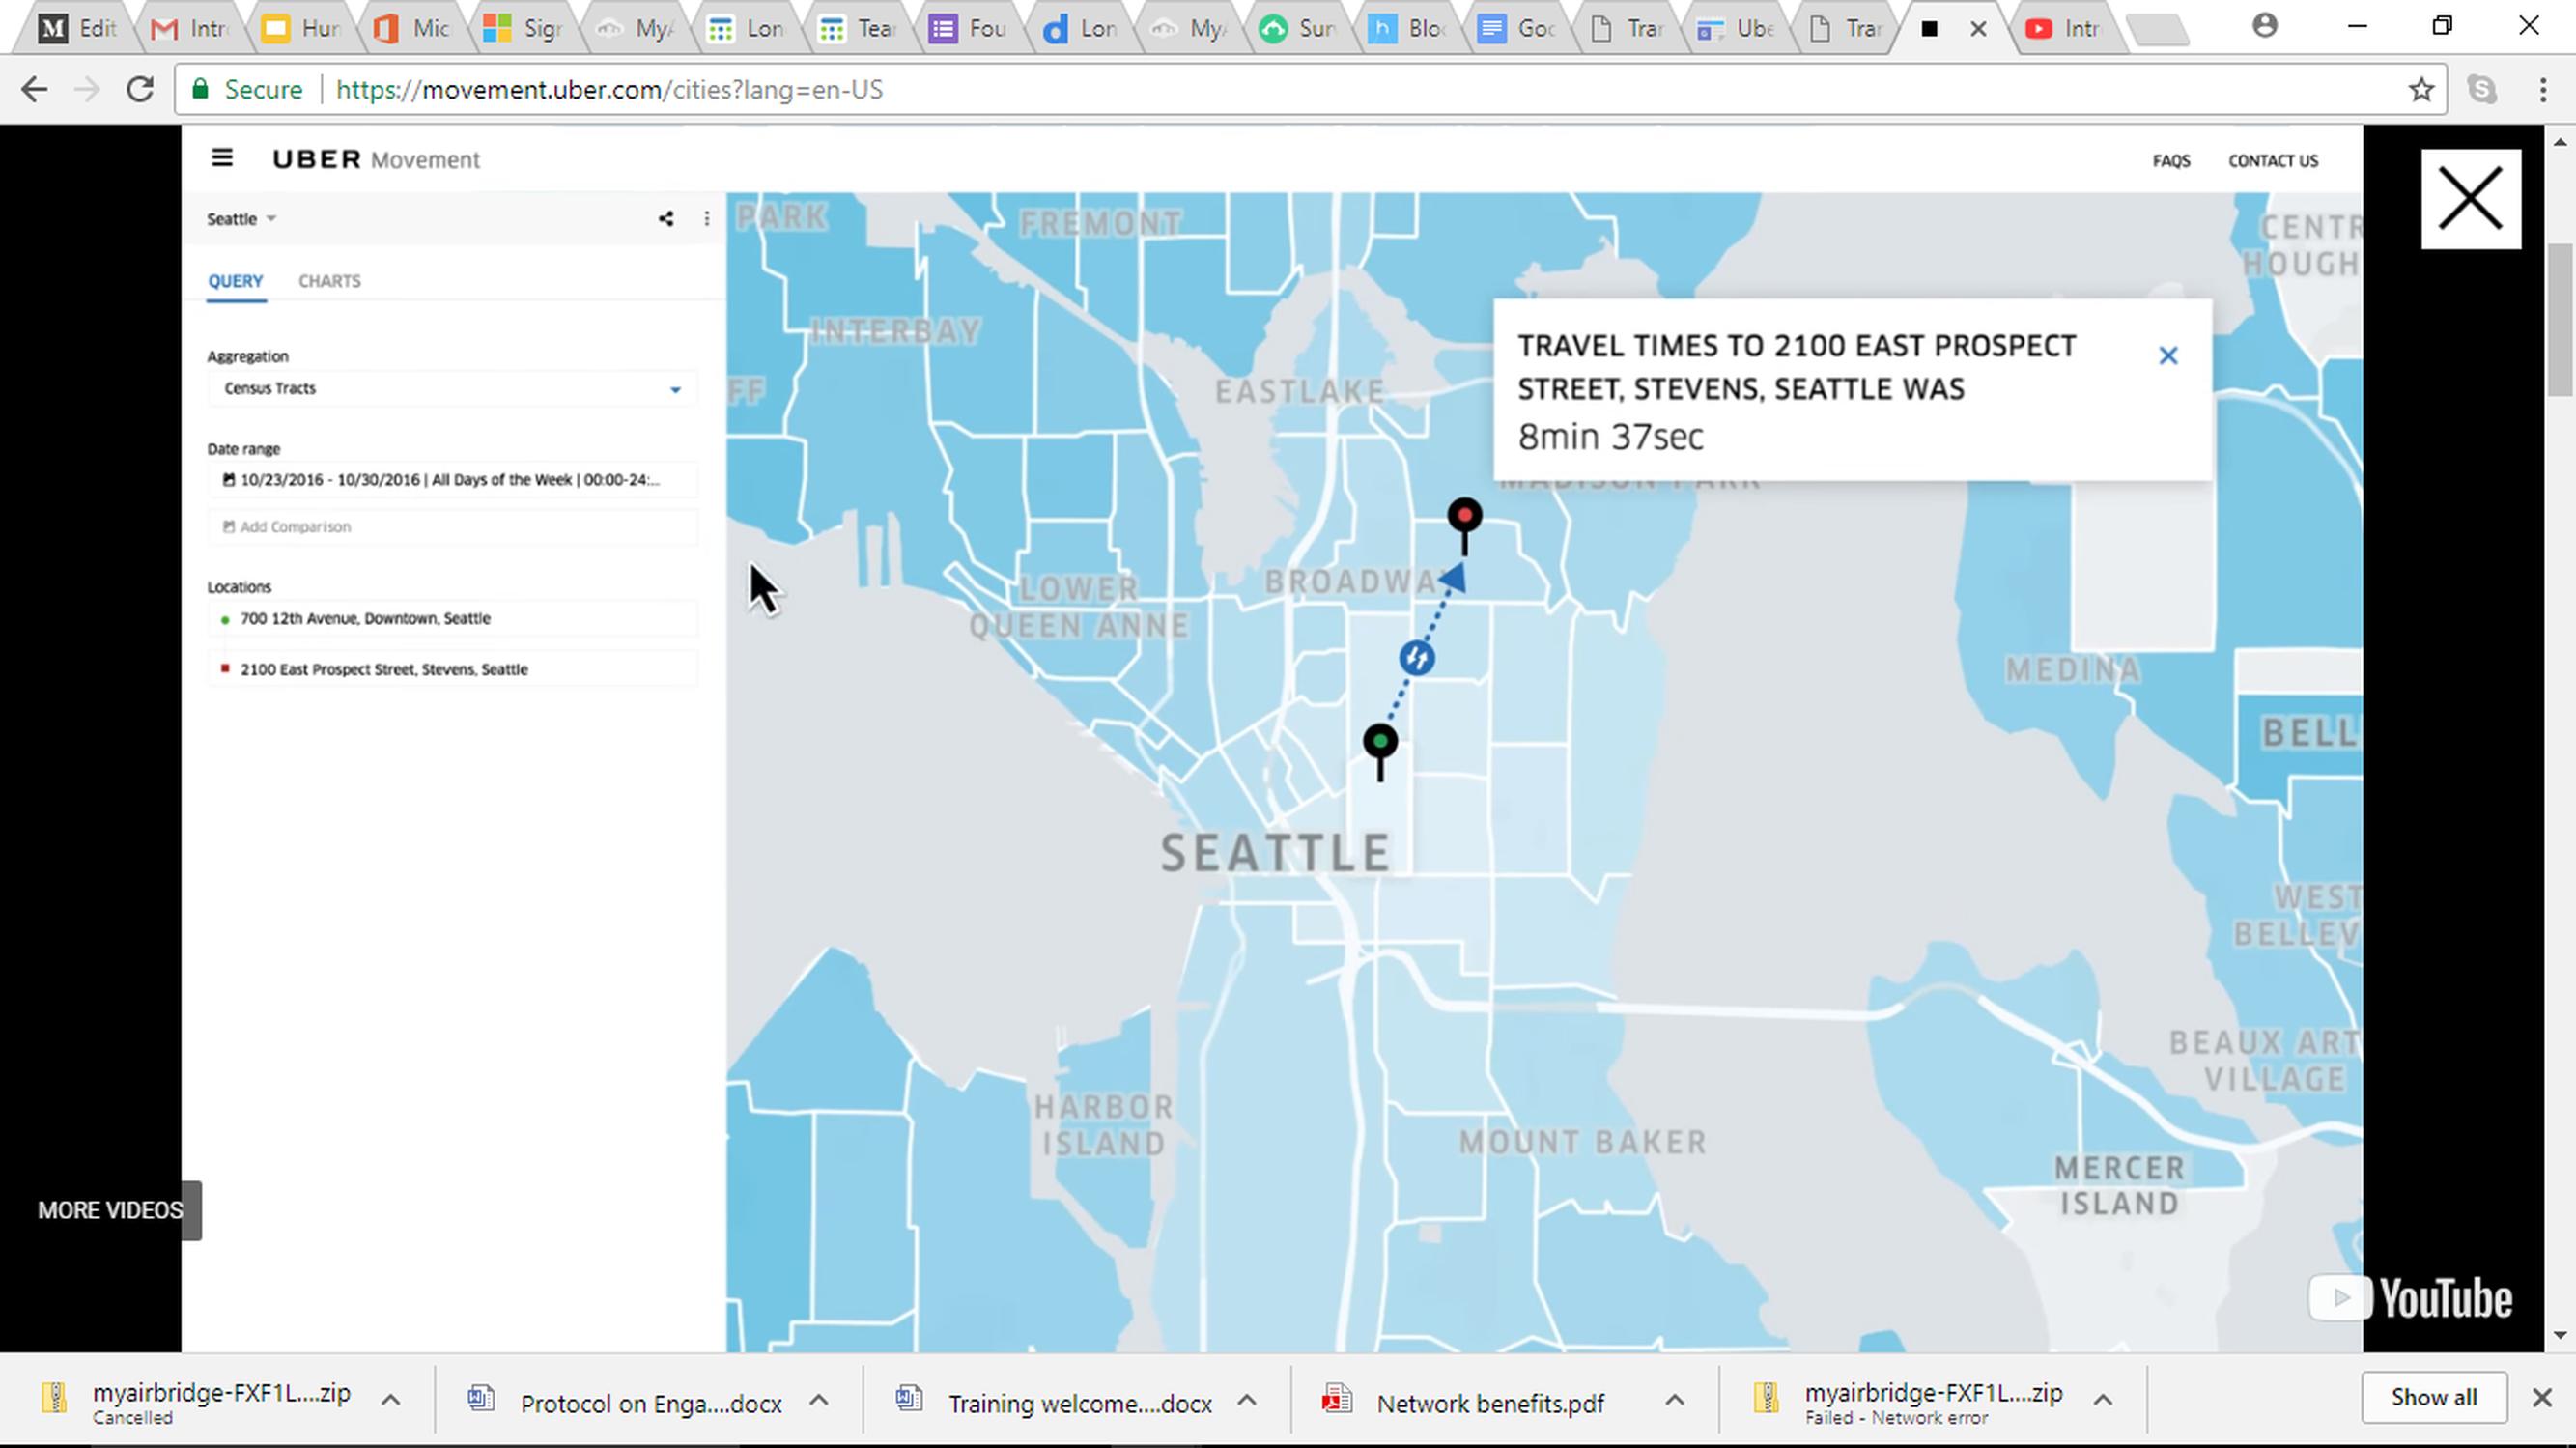Image resolution: width=2576 pixels, height=1448 pixels.
Task: Click the browser forward arrow
Action: click(88, 90)
